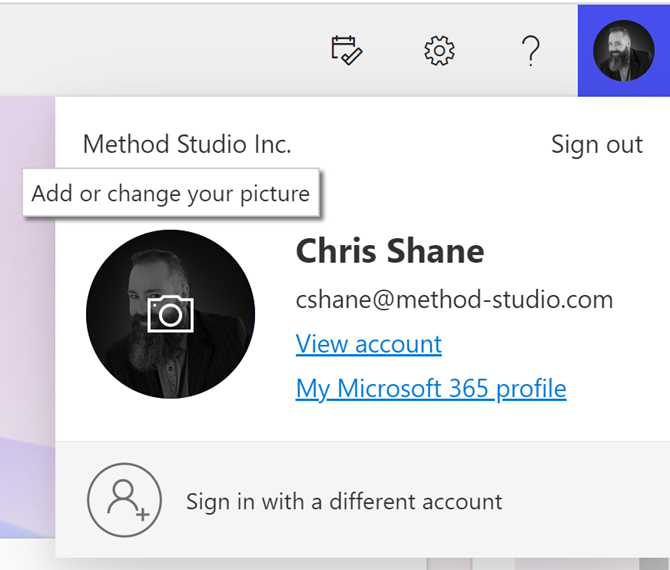Click the Help question mark icon
This screenshot has width=670, height=570.
pyautogui.click(x=531, y=50)
